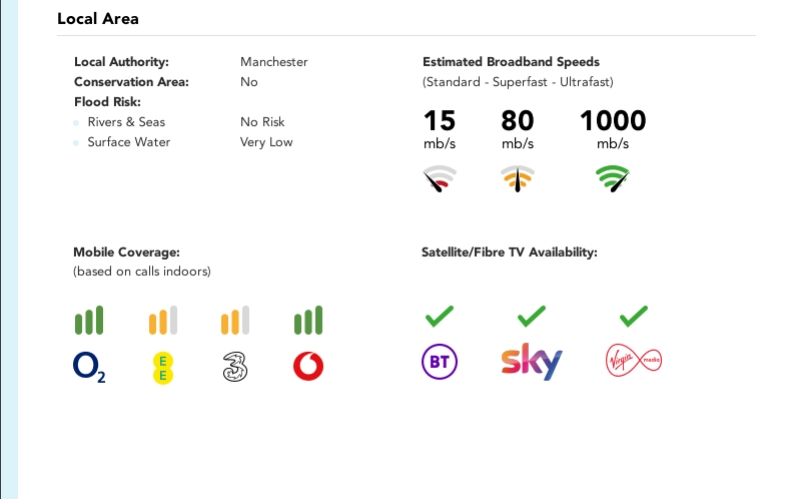Click the EE network logo
The height and width of the screenshot is (499, 792).
click(x=162, y=367)
